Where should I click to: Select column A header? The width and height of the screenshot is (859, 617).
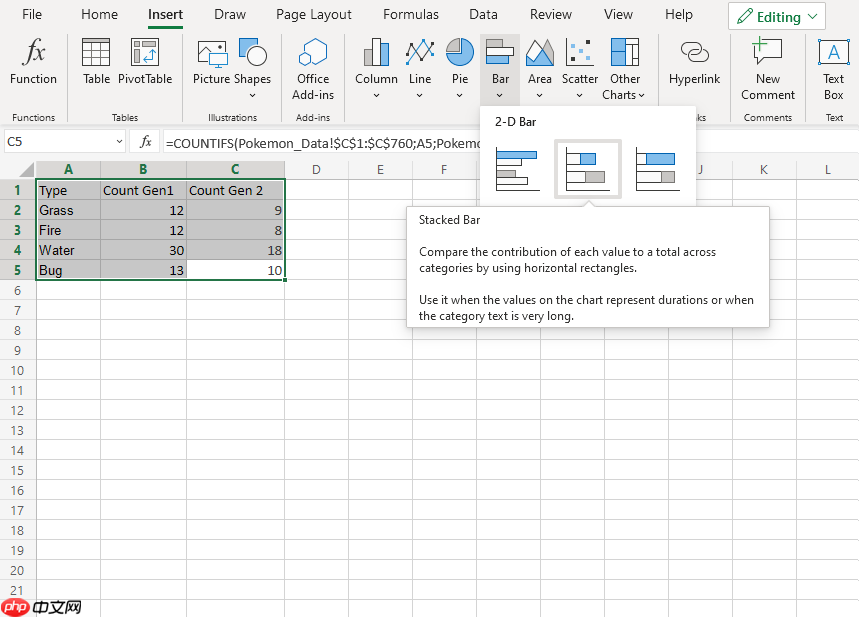coord(68,169)
